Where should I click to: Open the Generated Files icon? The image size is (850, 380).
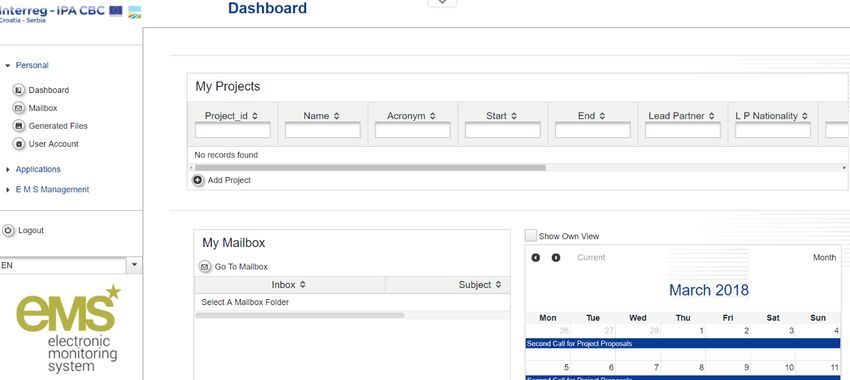[19, 126]
